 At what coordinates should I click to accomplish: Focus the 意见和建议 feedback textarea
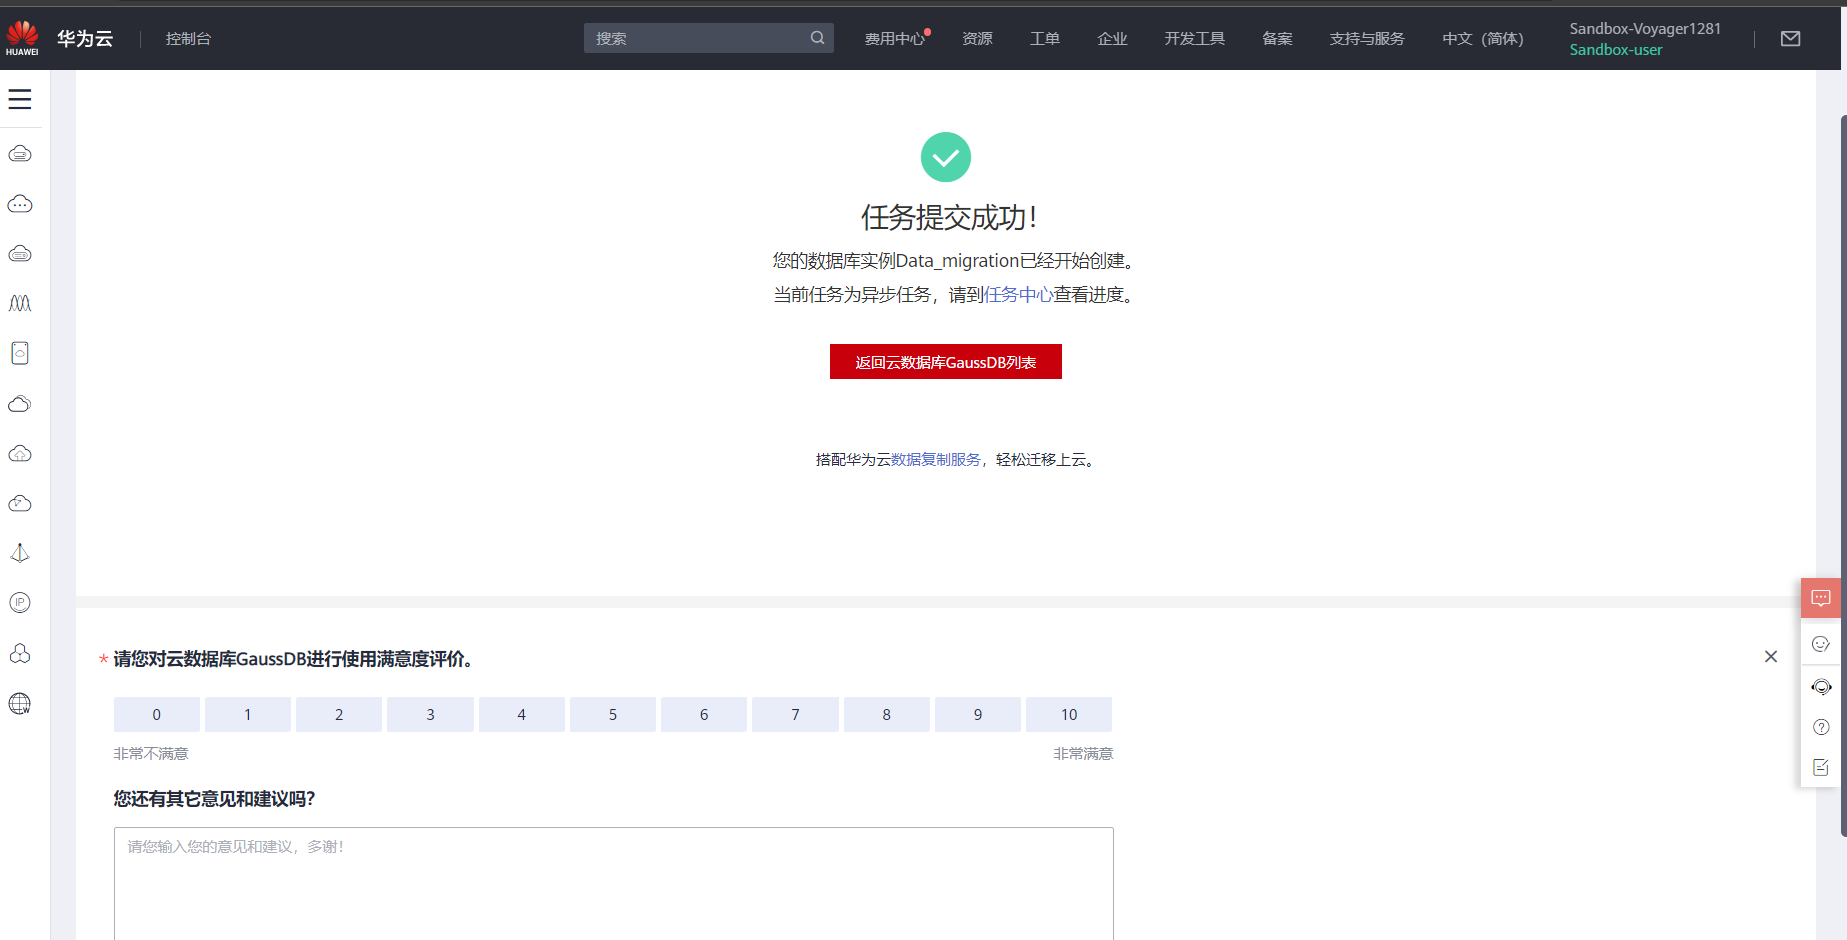pos(613,883)
